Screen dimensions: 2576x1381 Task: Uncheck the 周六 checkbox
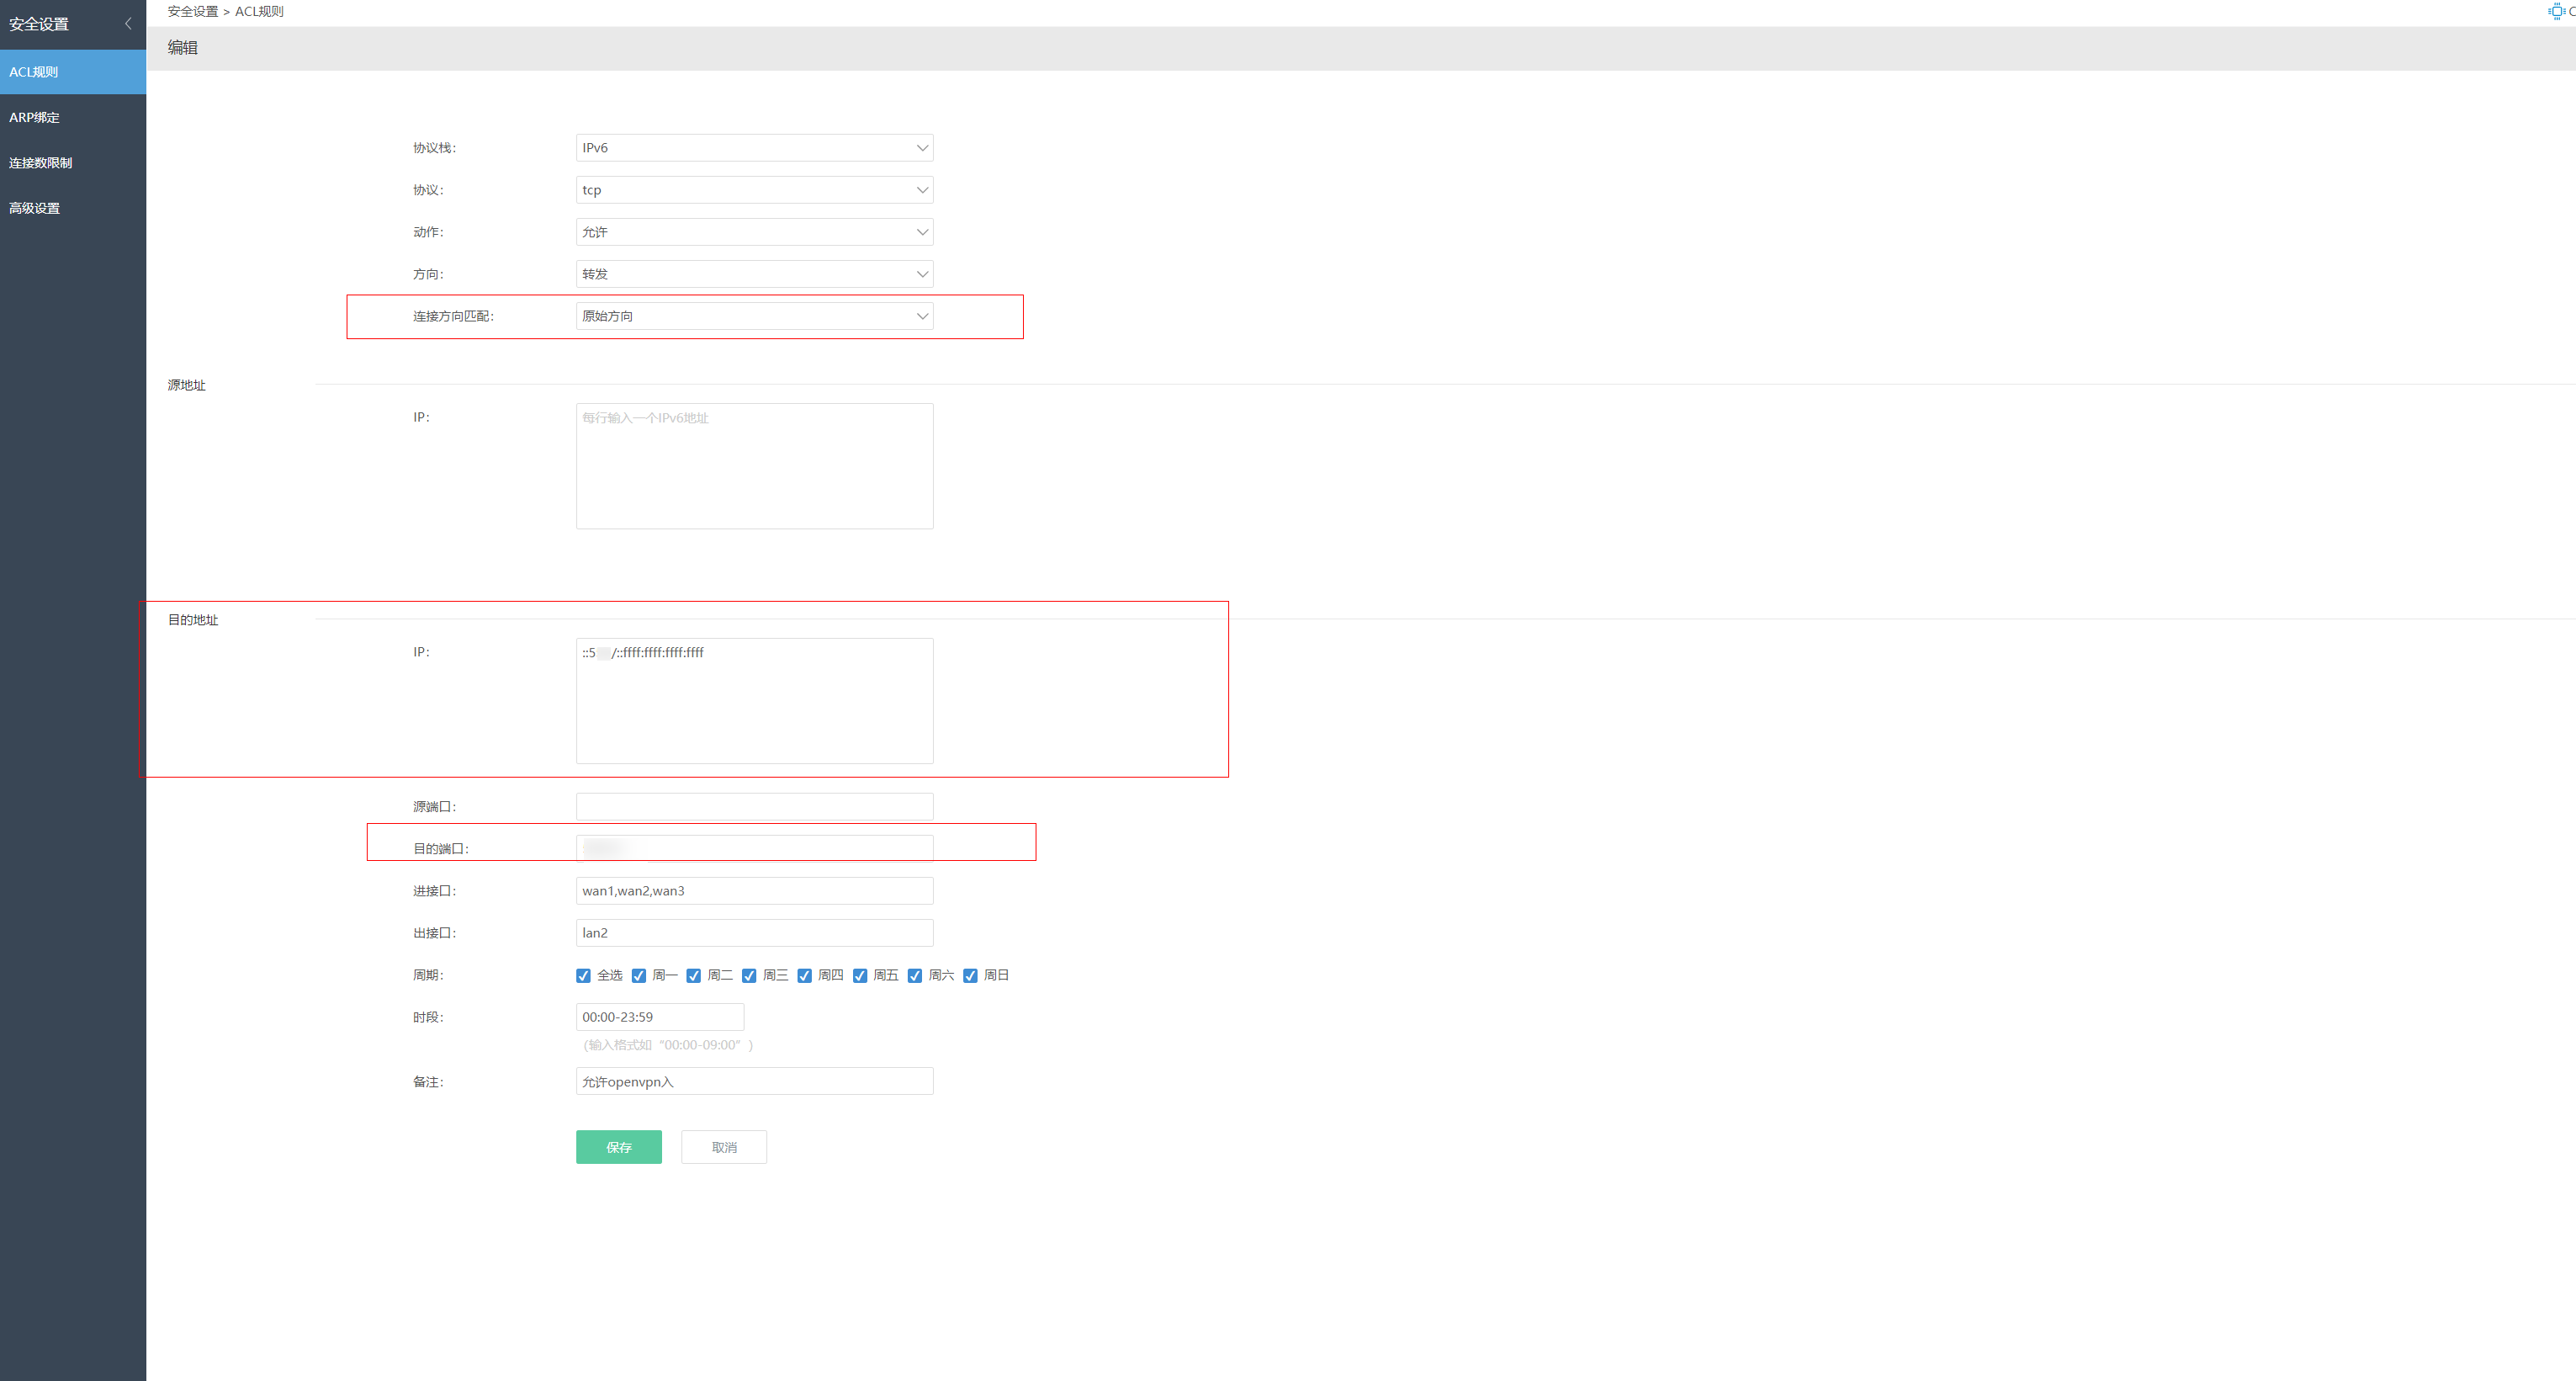pos(915,976)
